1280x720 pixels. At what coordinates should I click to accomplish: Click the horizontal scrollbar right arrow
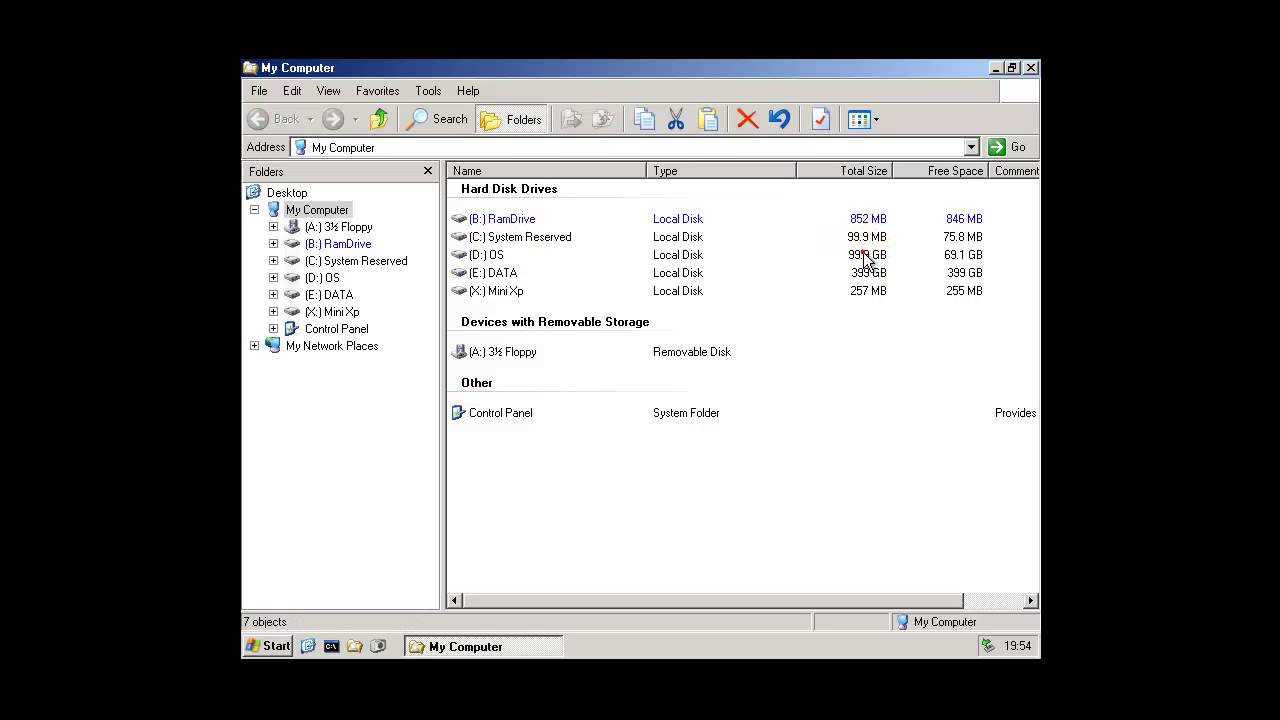pos(1030,601)
